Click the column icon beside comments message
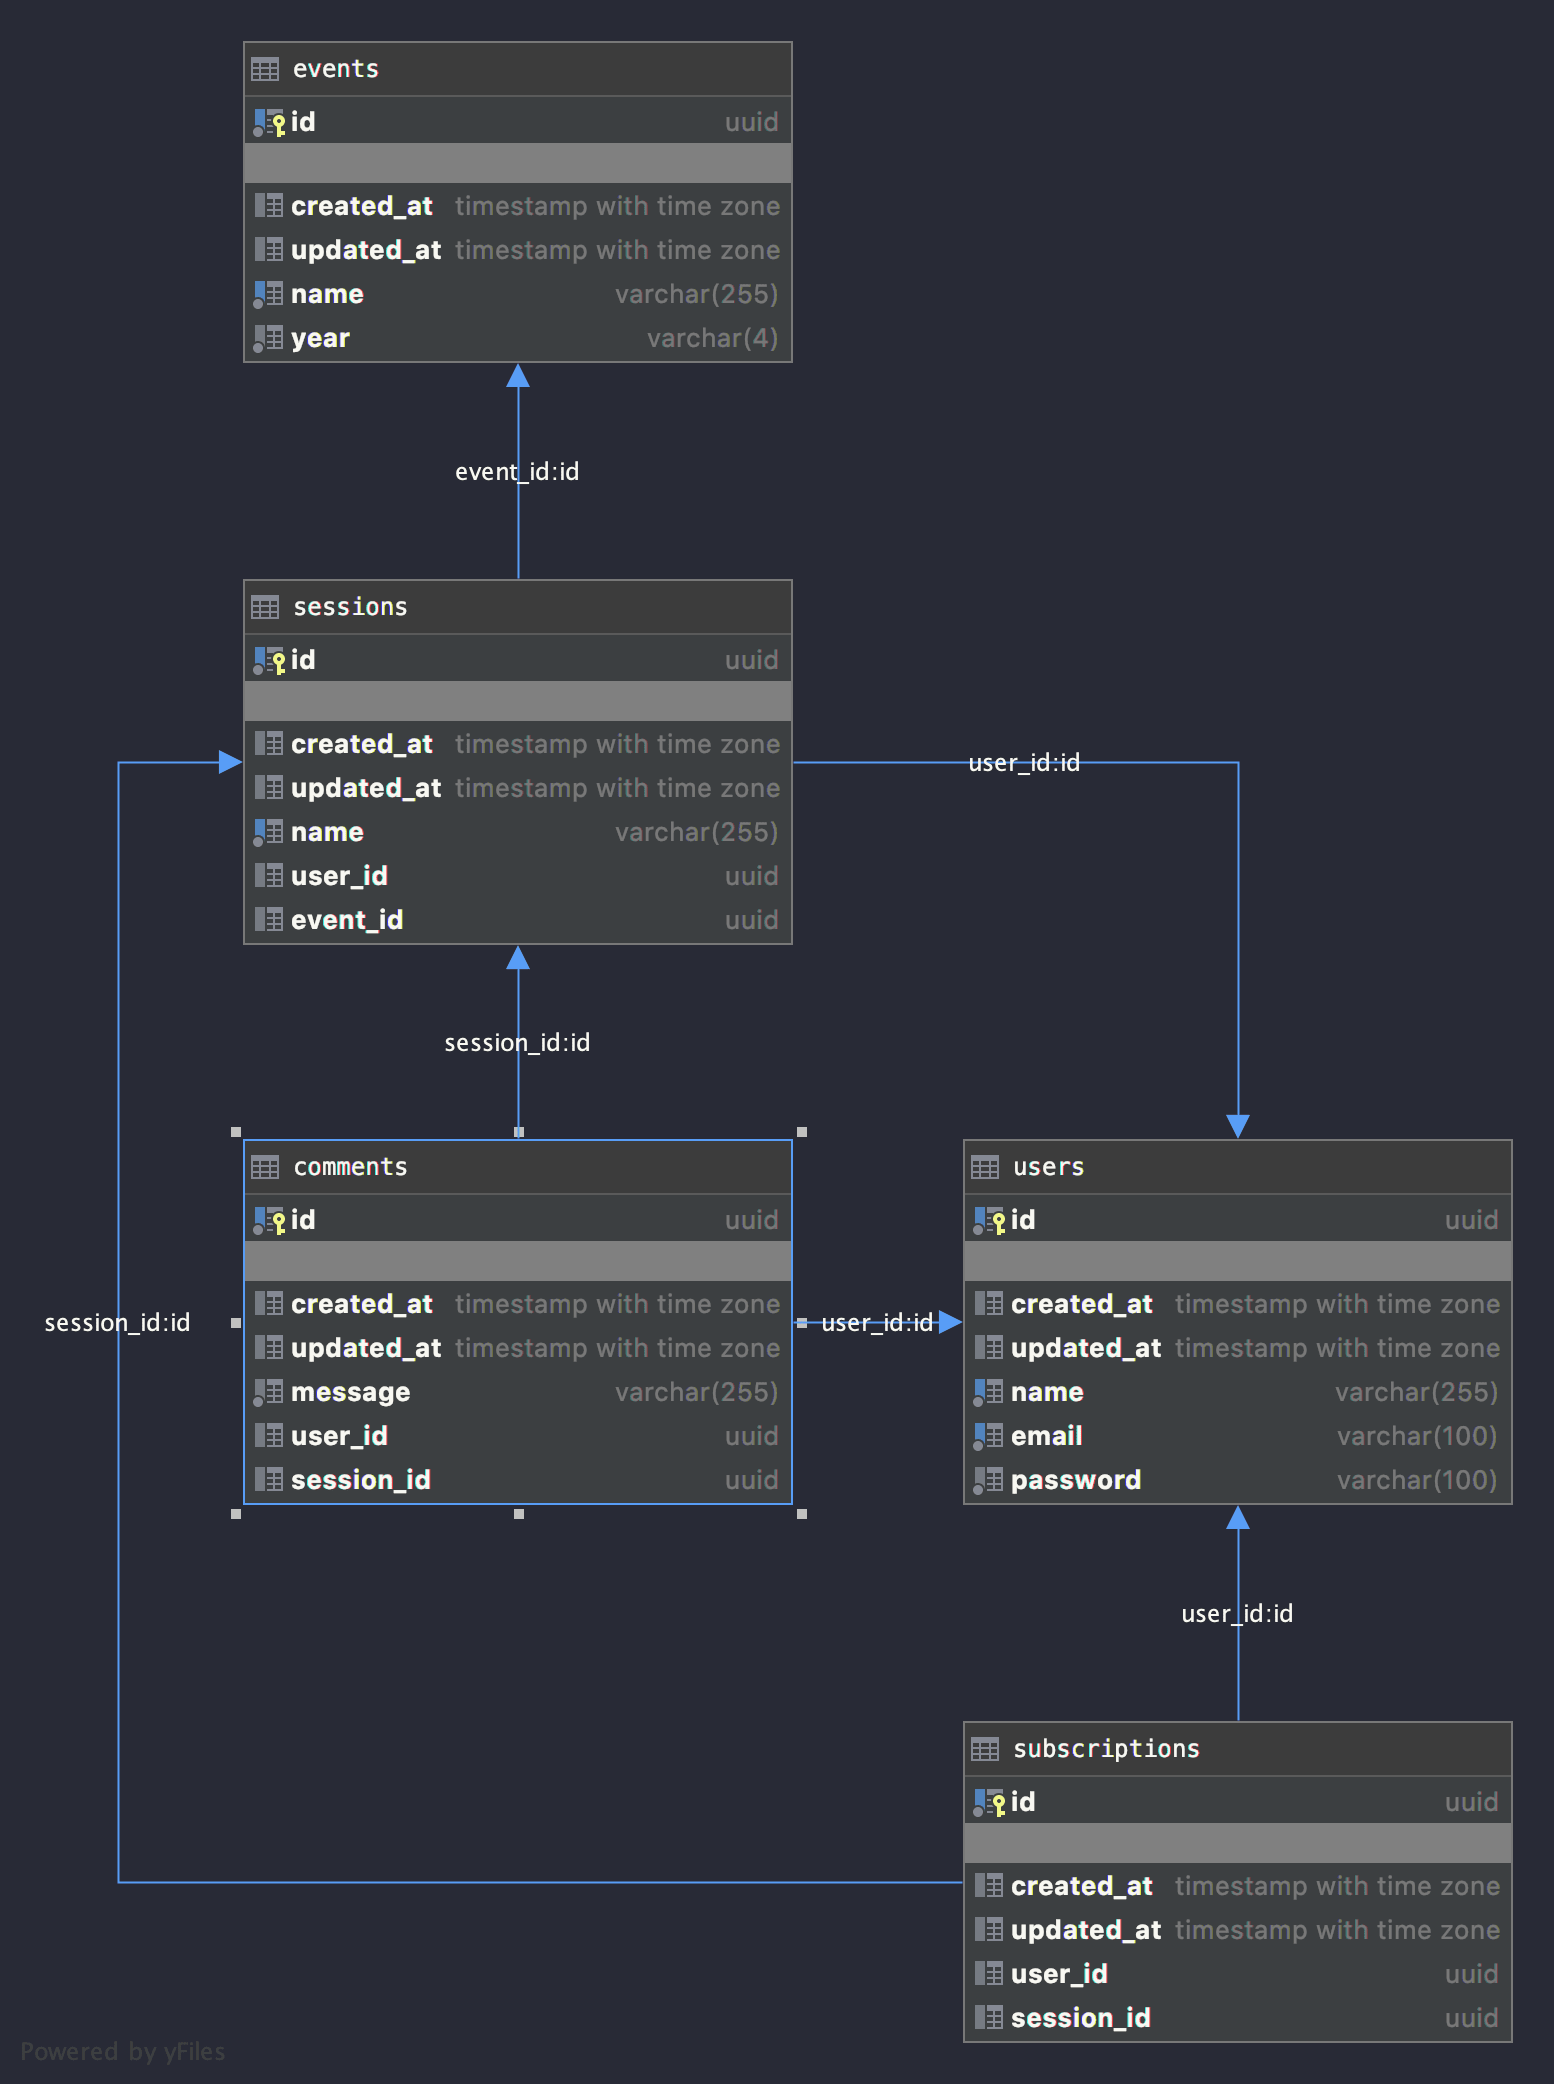The image size is (1554, 2084). (268, 1392)
